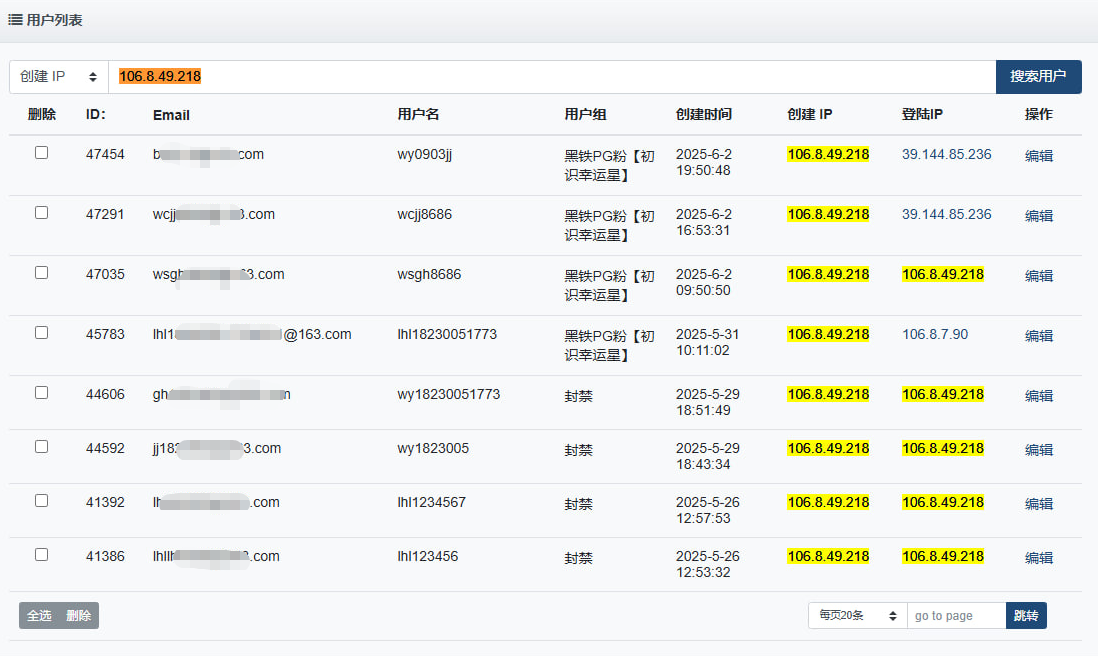Edit user wsgh8686 via 编辑 link

pyautogui.click(x=1038, y=276)
